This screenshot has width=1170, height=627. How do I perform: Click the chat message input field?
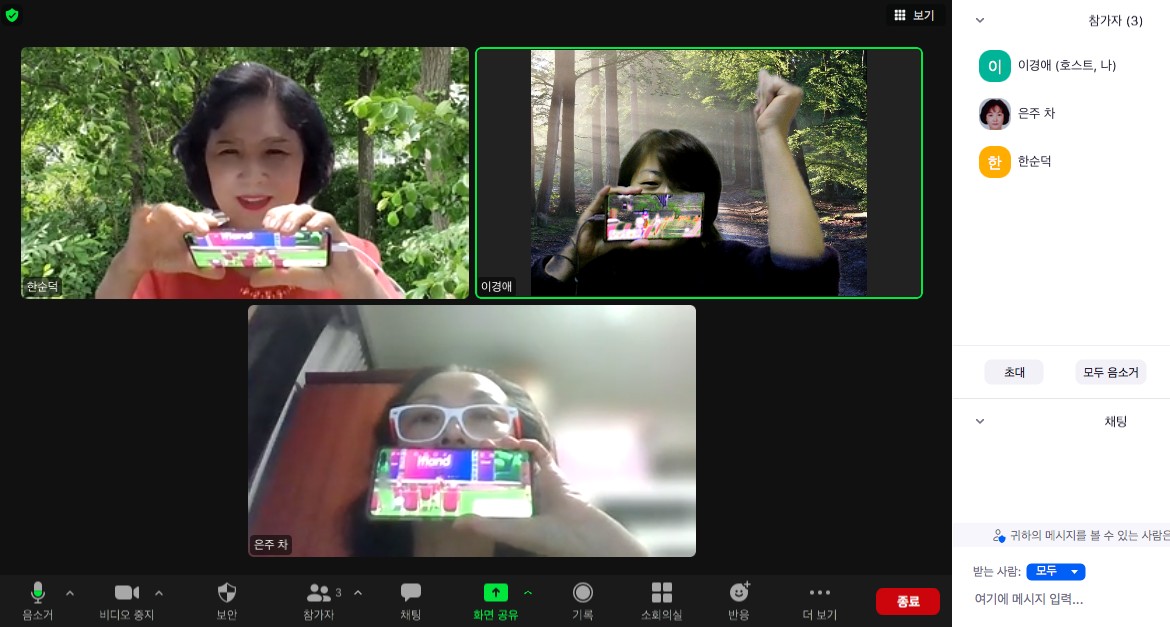point(1060,599)
